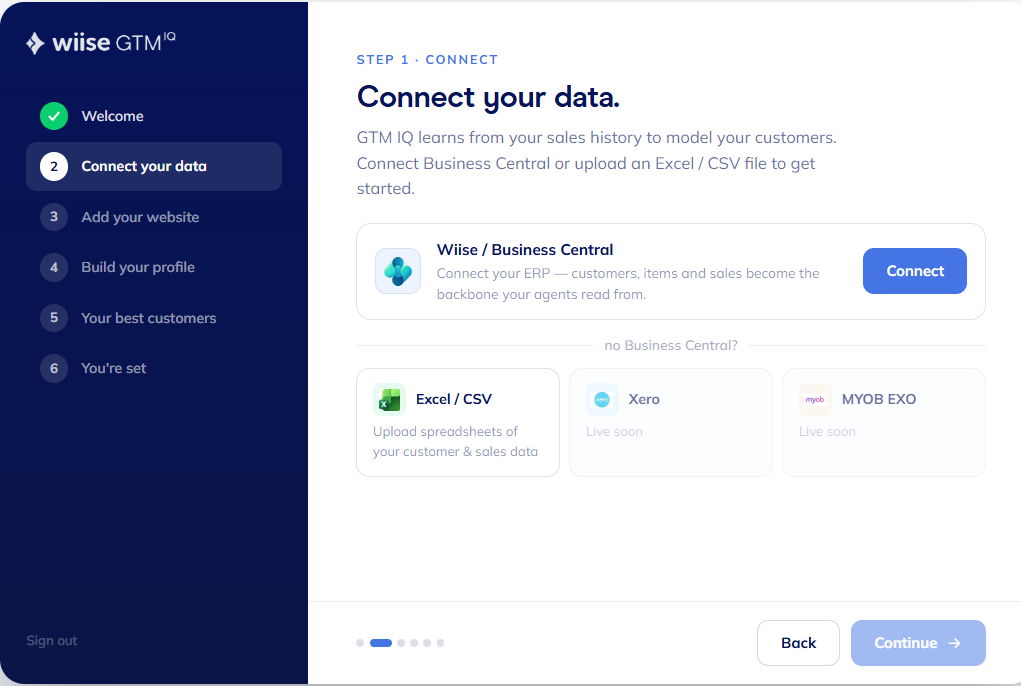Click the first progress dot
1021x686 pixels.
[360, 643]
